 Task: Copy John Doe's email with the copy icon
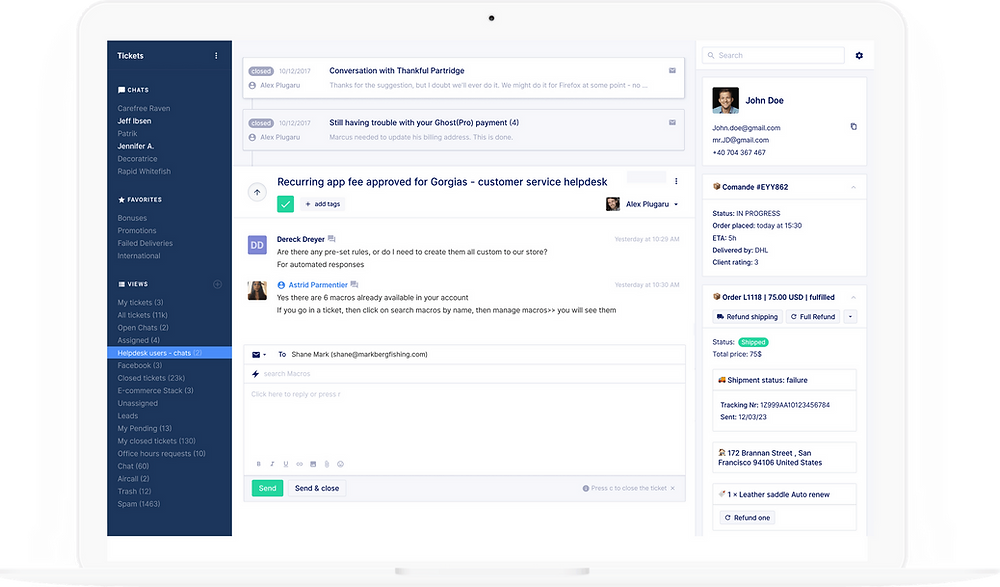point(853,126)
